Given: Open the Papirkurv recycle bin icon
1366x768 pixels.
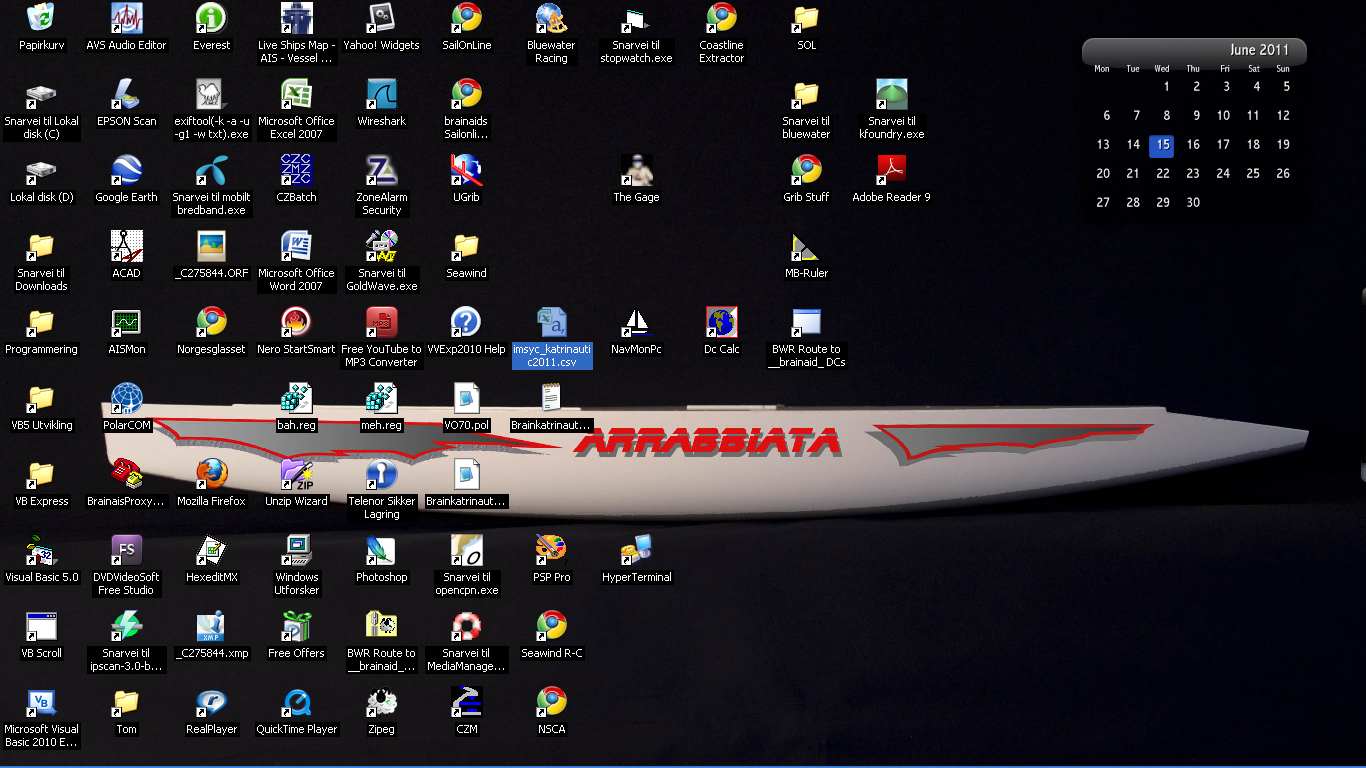Looking at the screenshot, I should (41, 18).
